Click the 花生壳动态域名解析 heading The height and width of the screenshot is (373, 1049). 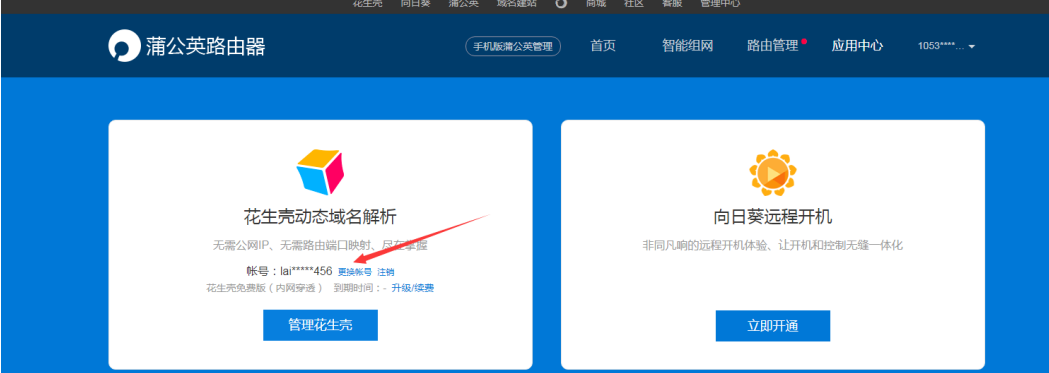320,218
